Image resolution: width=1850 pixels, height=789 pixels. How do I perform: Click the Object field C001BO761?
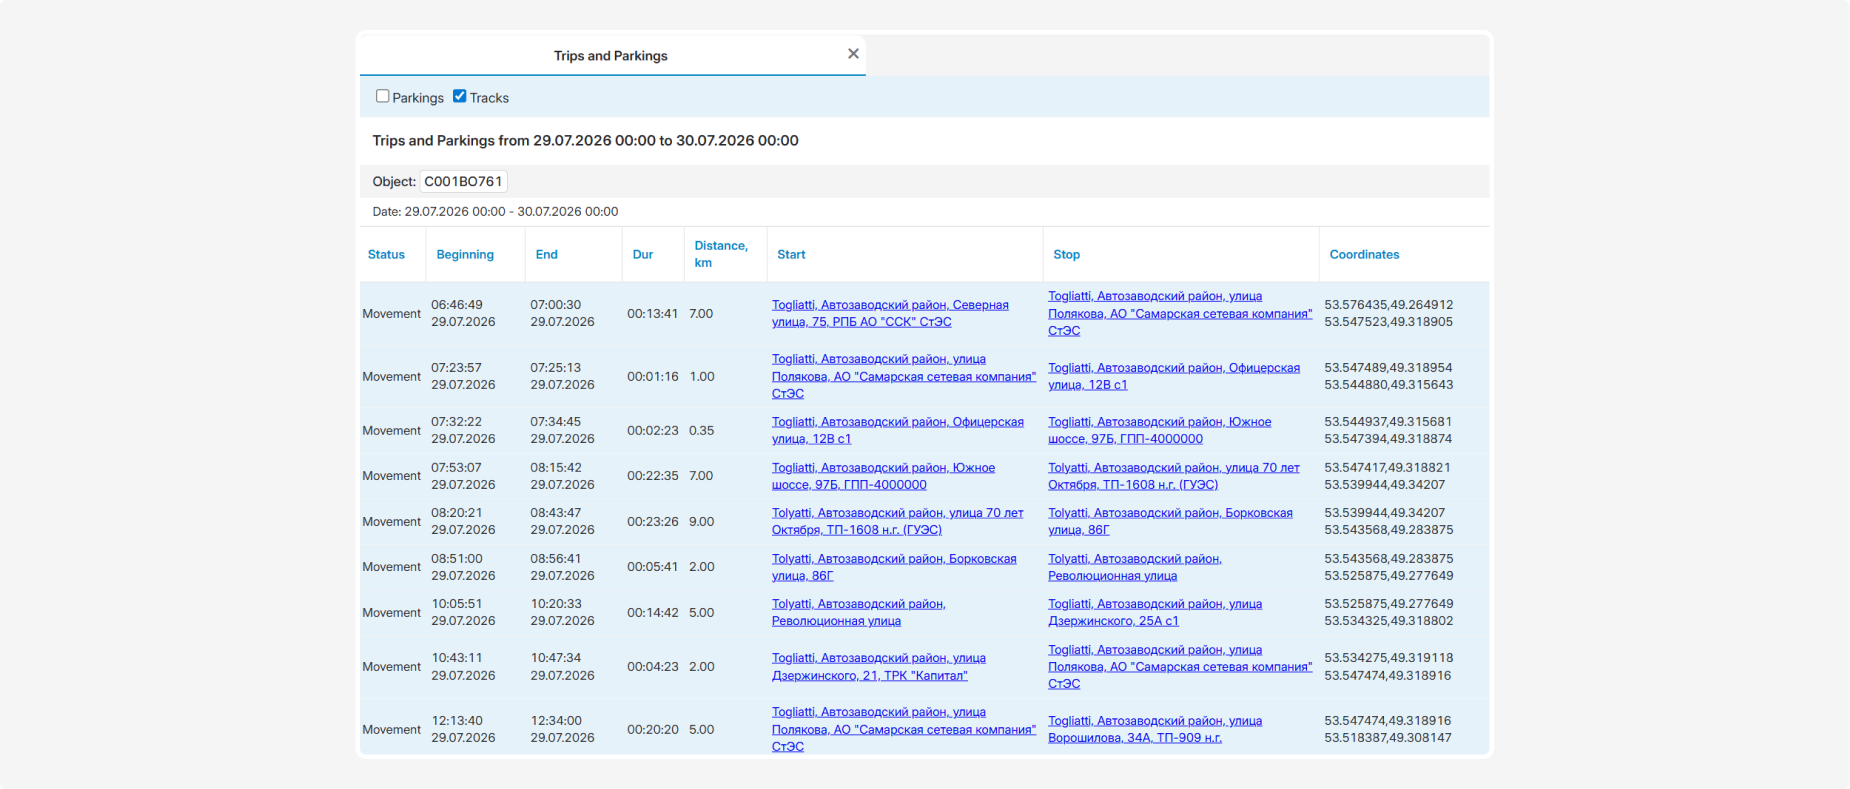463,181
